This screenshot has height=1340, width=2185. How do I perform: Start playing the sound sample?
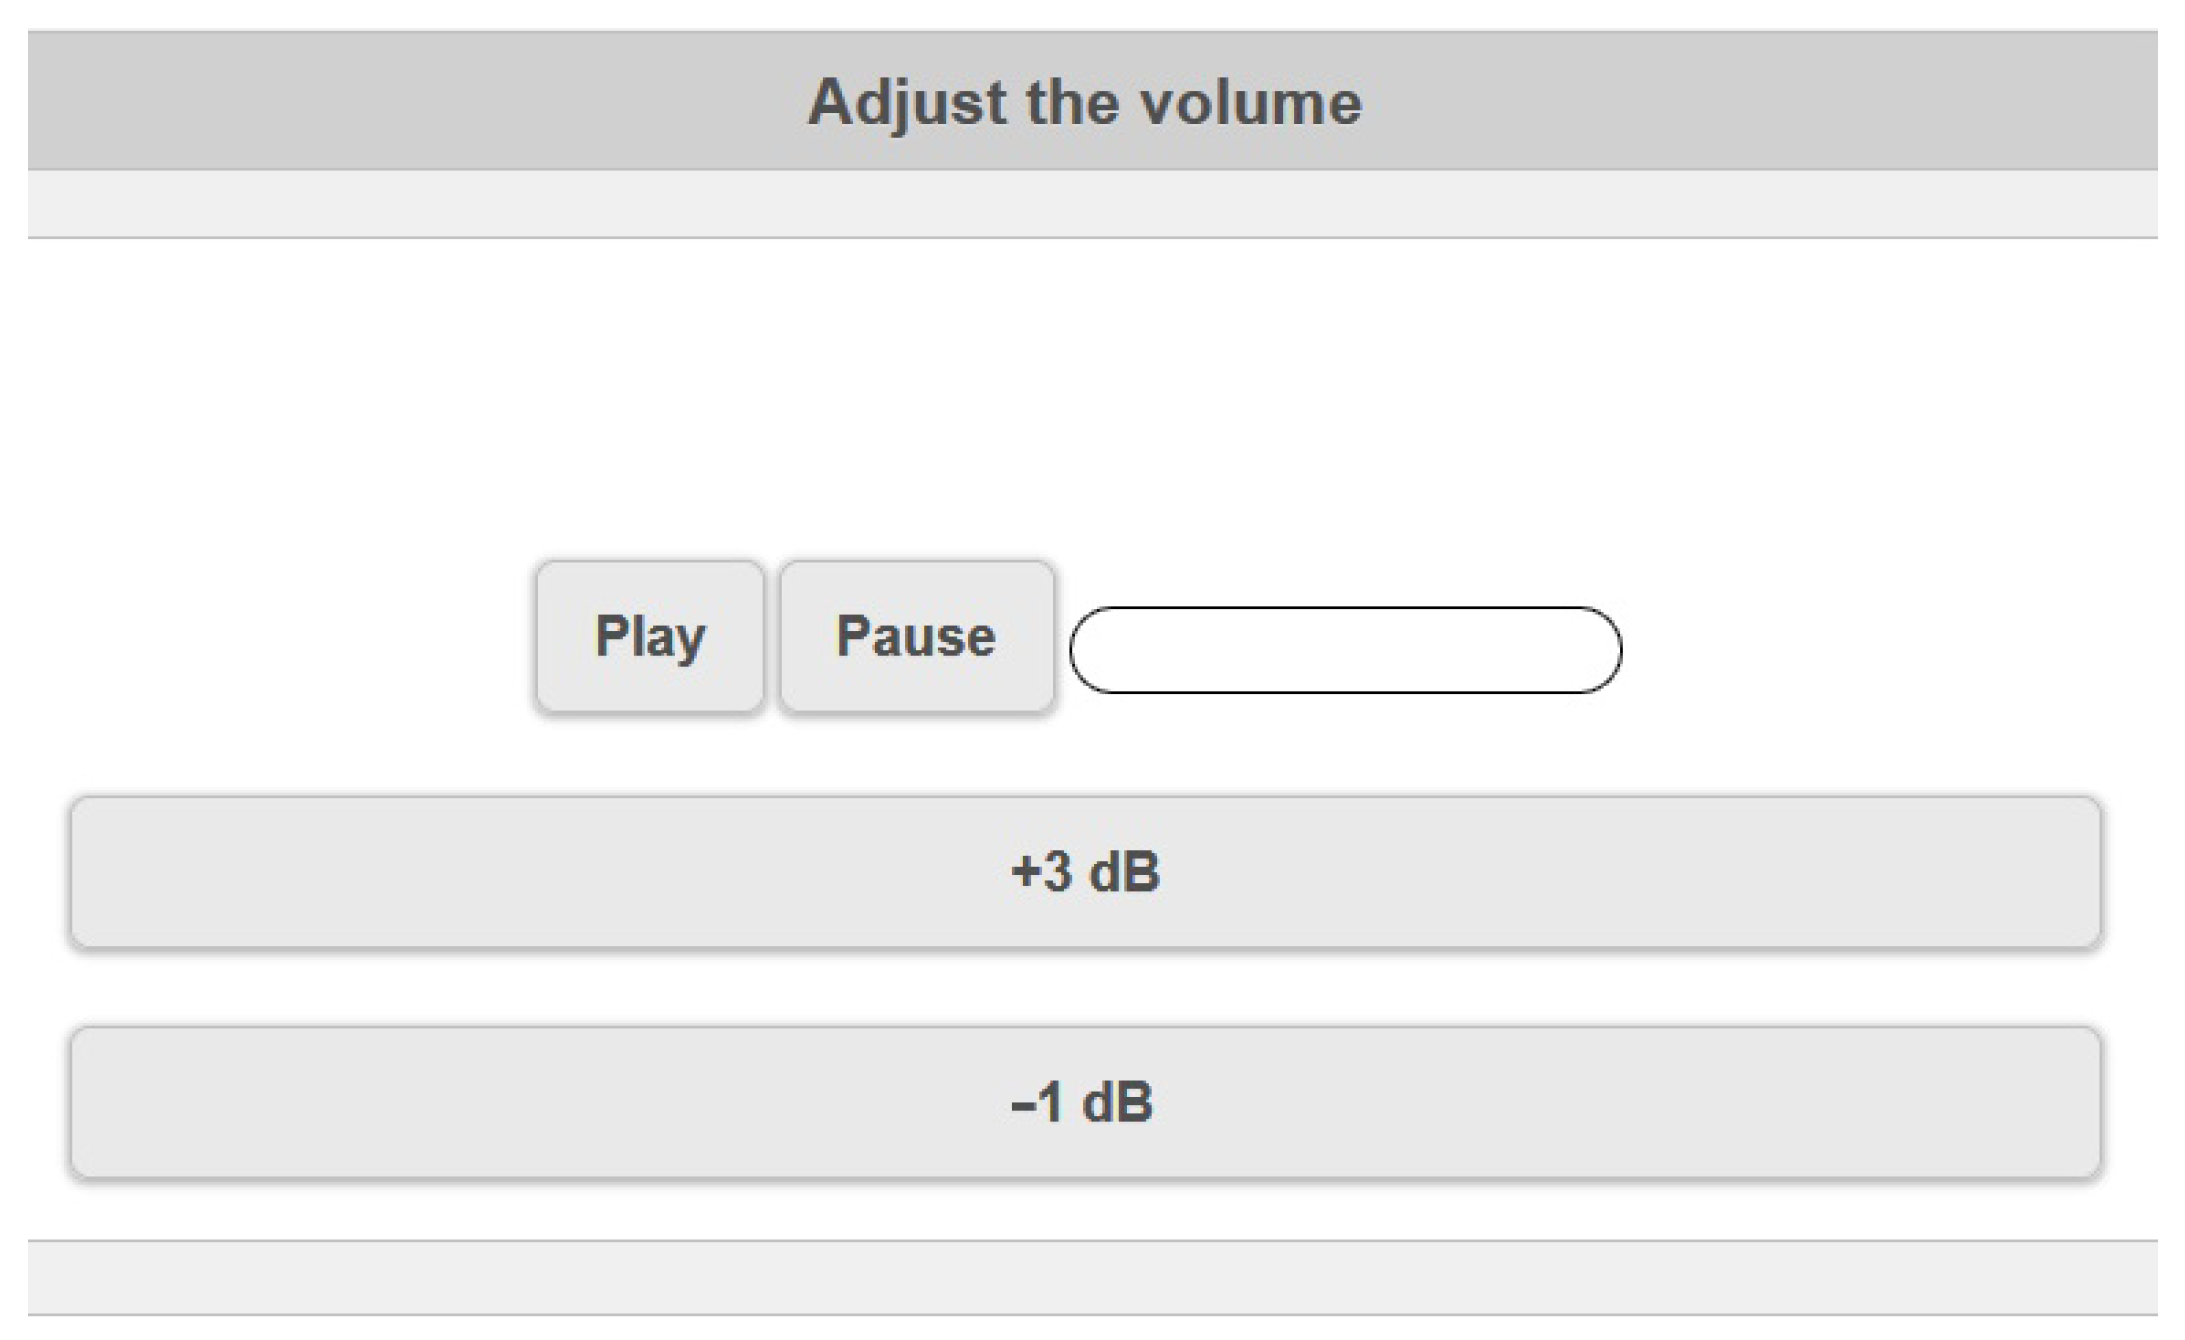pyautogui.click(x=648, y=637)
